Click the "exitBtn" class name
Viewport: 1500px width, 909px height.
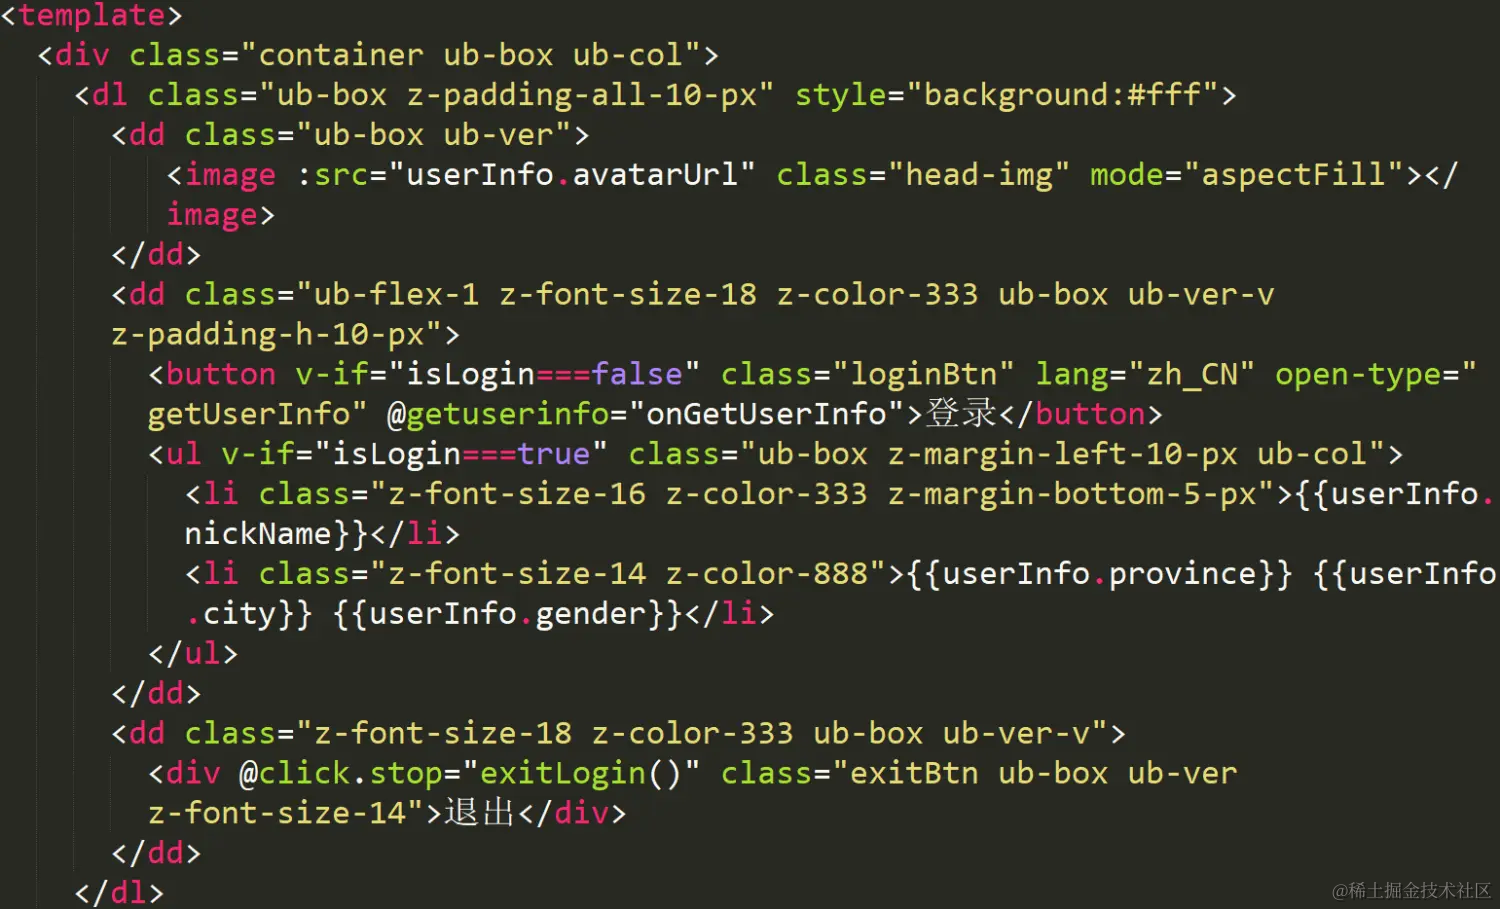click(x=914, y=773)
